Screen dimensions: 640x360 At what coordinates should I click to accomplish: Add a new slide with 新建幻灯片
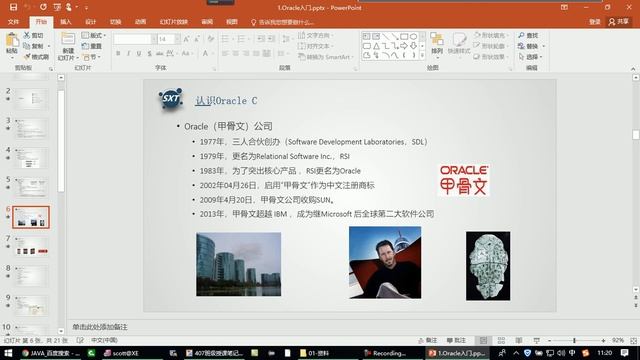pyautogui.click(x=68, y=46)
